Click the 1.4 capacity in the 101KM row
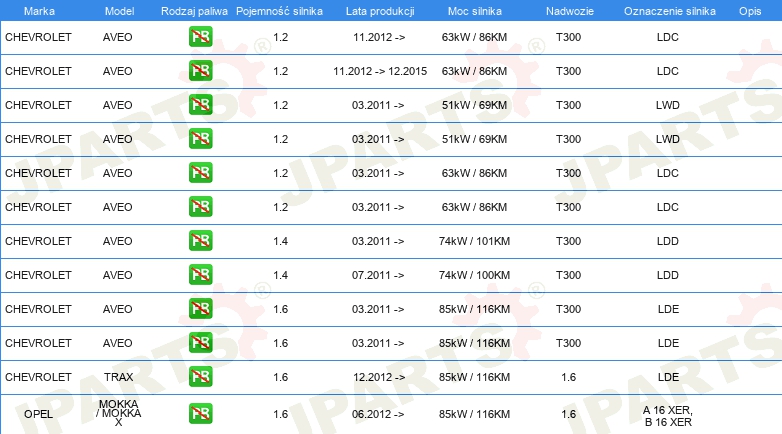 coord(281,241)
